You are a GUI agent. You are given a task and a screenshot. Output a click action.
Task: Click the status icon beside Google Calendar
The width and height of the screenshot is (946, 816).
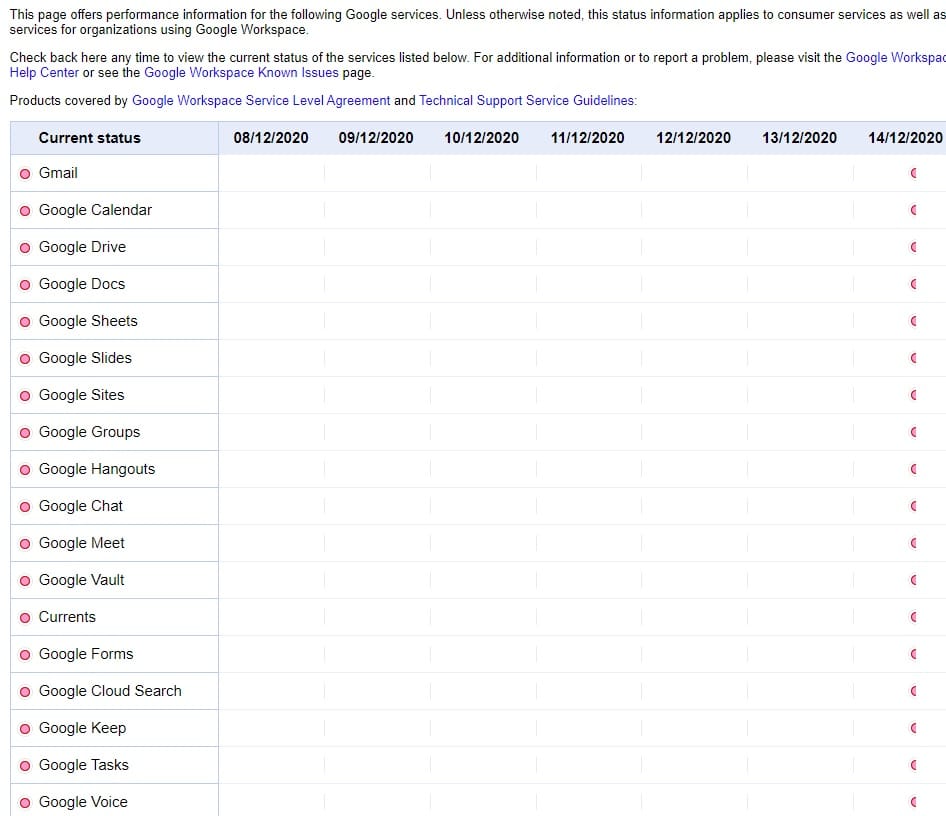tap(25, 211)
